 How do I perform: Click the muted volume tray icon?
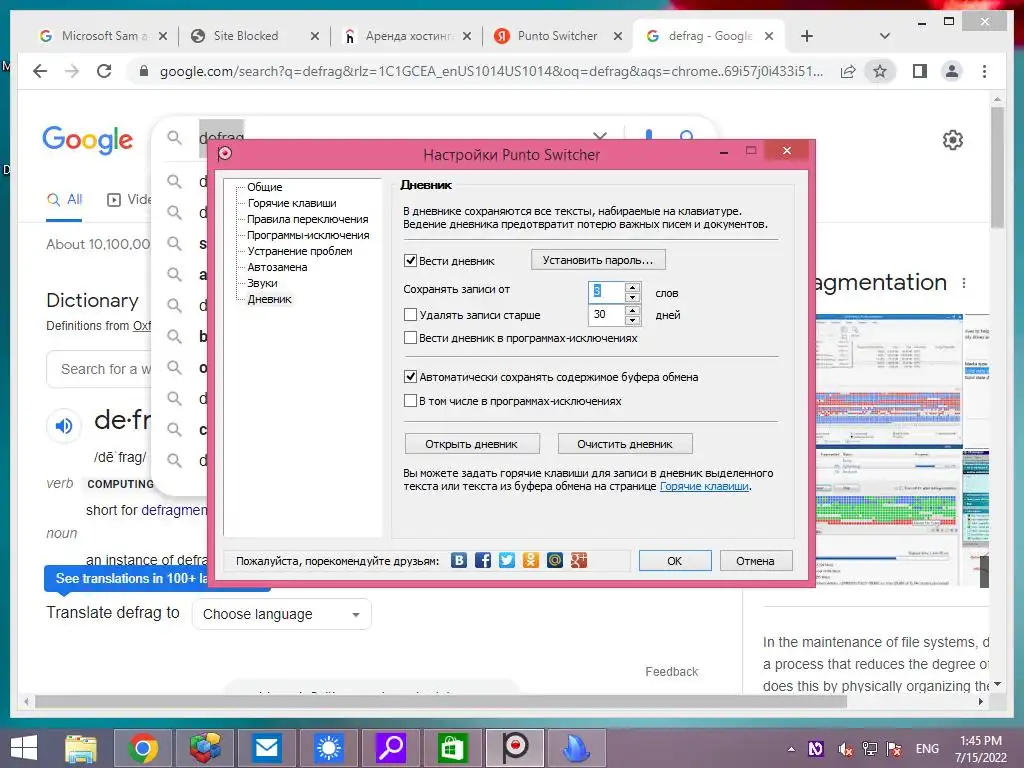[845, 749]
